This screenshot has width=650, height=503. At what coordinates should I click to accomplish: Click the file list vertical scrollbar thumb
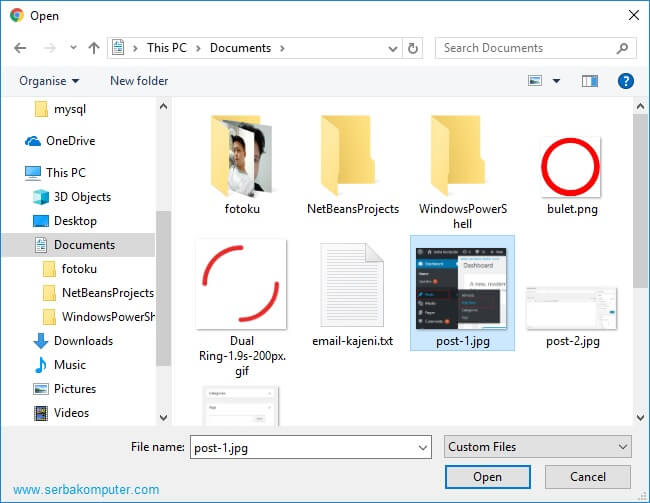coord(640,201)
